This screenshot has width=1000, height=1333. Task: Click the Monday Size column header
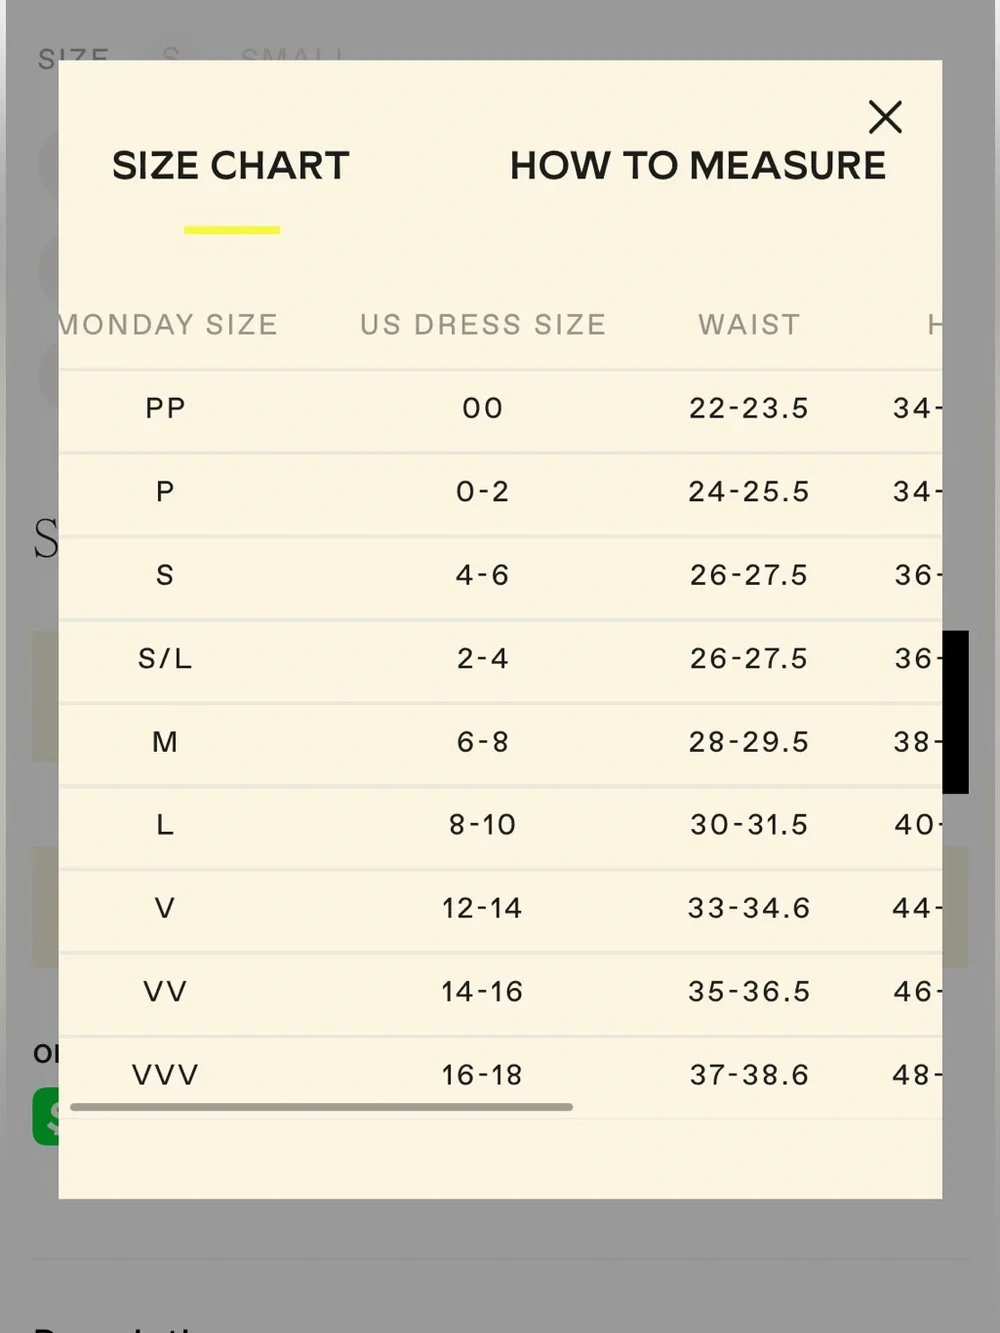tap(168, 324)
